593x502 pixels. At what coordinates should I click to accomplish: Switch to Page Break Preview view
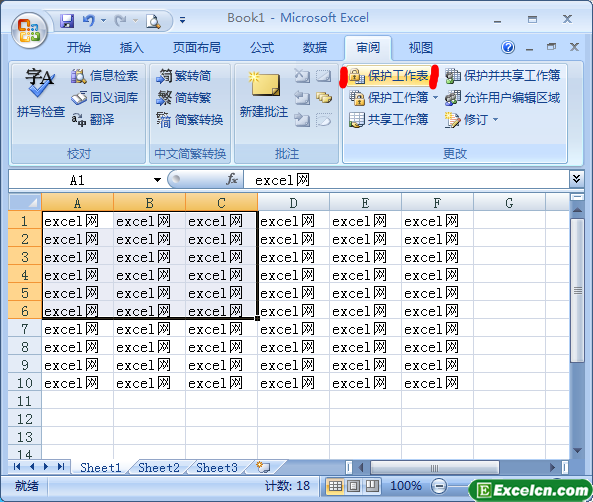pos(372,486)
